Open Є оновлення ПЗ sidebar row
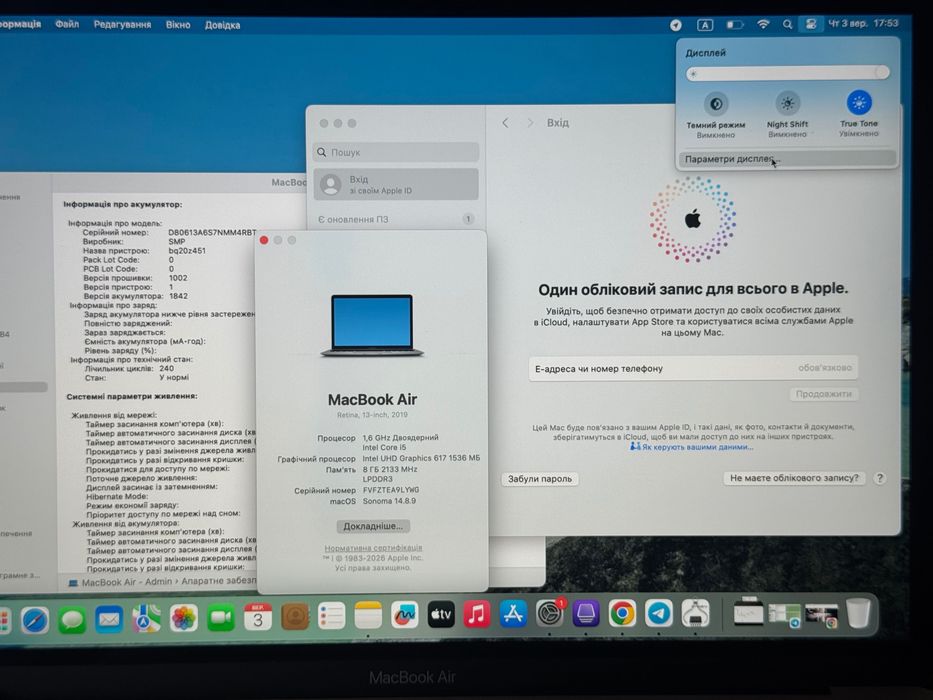Screen dimensions: 933x700 coord(396,219)
